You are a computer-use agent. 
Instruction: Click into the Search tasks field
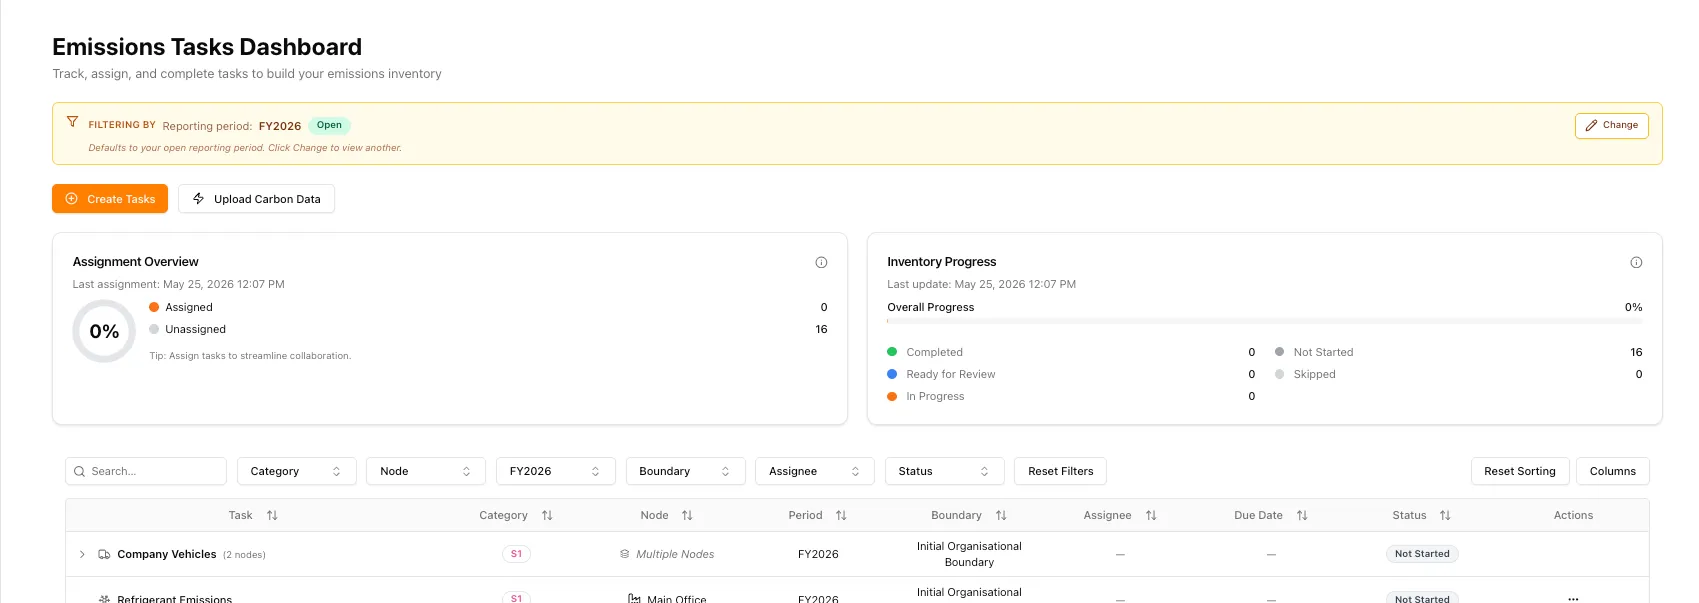coord(146,471)
